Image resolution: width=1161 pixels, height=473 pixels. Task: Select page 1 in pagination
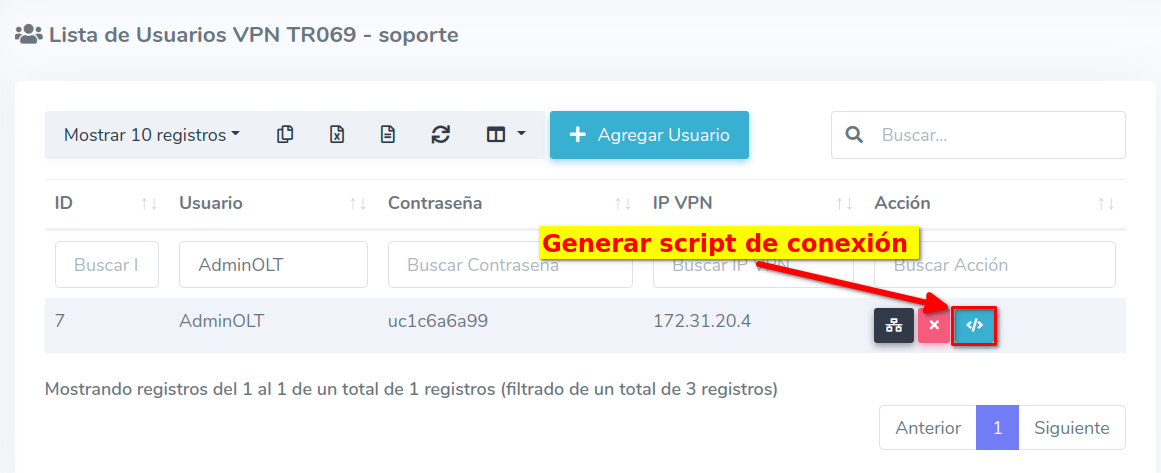point(997,428)
